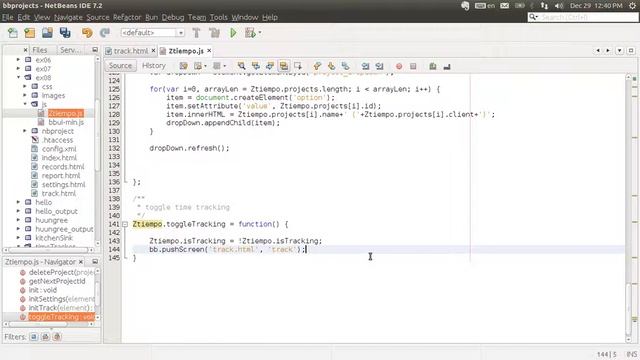
Task: Click the Debug Project icon
Action: pyautogui.click(x=250, y=33)
